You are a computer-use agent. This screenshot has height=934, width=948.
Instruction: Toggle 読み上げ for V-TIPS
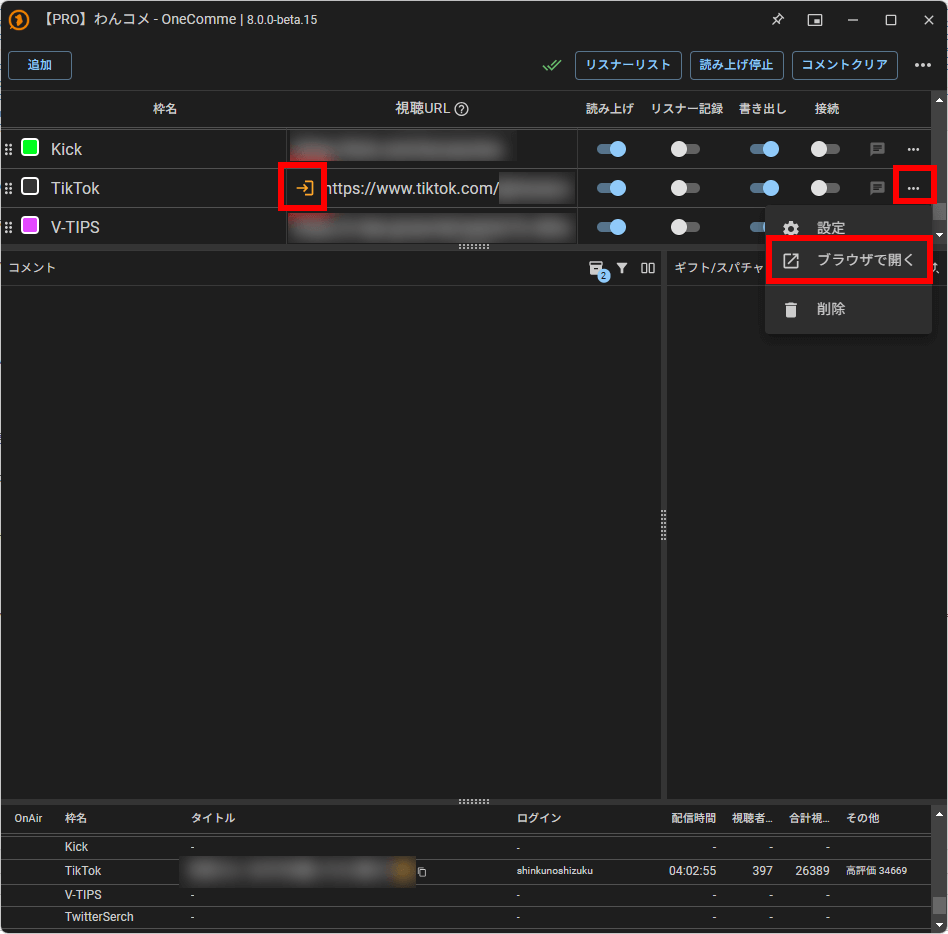point(611,227)
